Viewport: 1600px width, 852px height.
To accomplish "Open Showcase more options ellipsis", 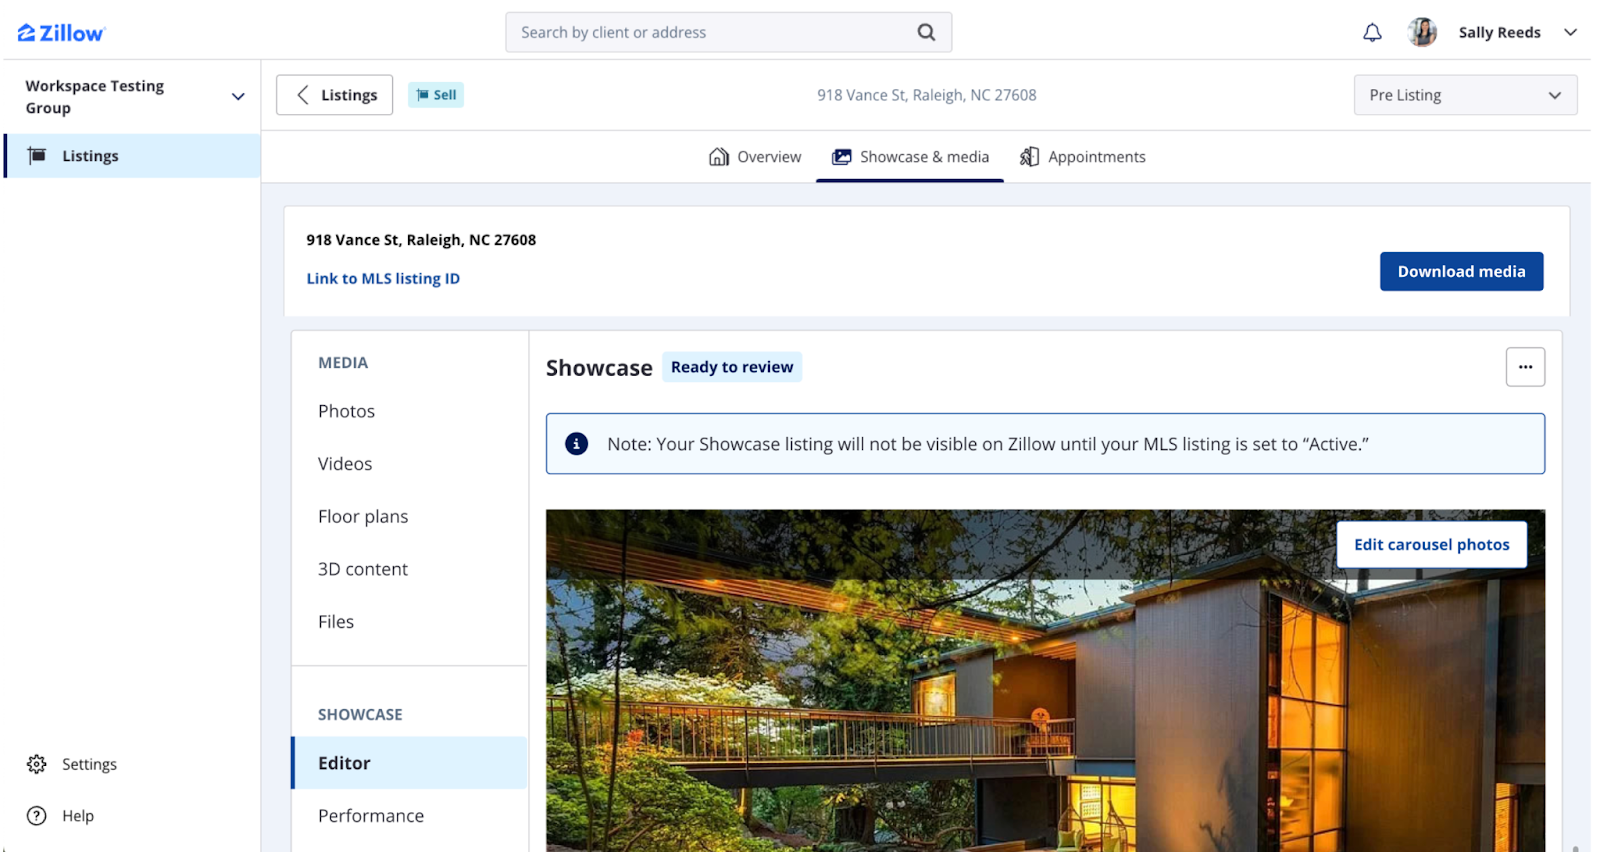I will [1525, 367].
